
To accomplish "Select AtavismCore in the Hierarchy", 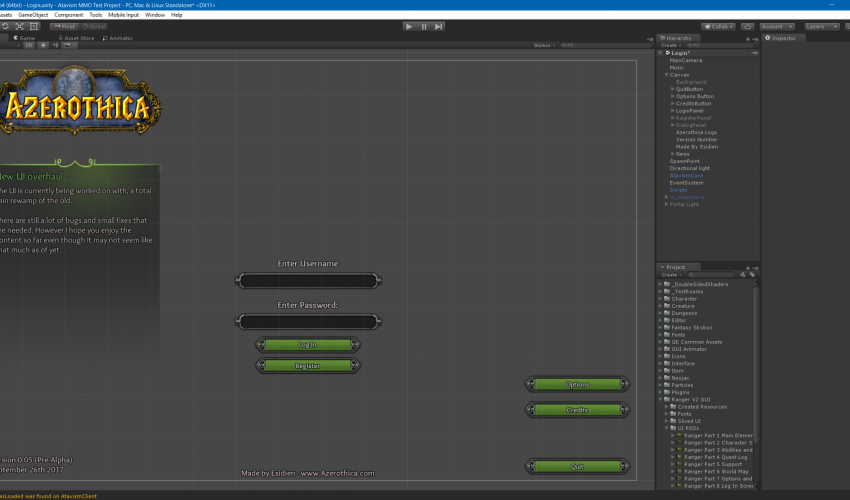I will pyautogui.click(x=686, y=176).
